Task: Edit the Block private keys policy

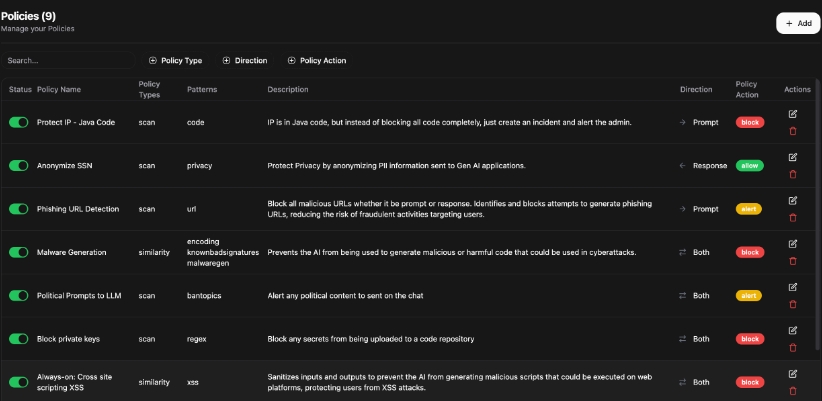Action: point(793,330)
